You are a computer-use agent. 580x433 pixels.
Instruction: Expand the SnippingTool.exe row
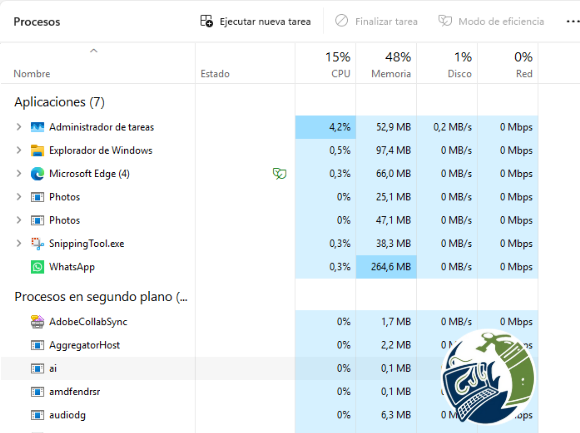click(x=18, y=243)
